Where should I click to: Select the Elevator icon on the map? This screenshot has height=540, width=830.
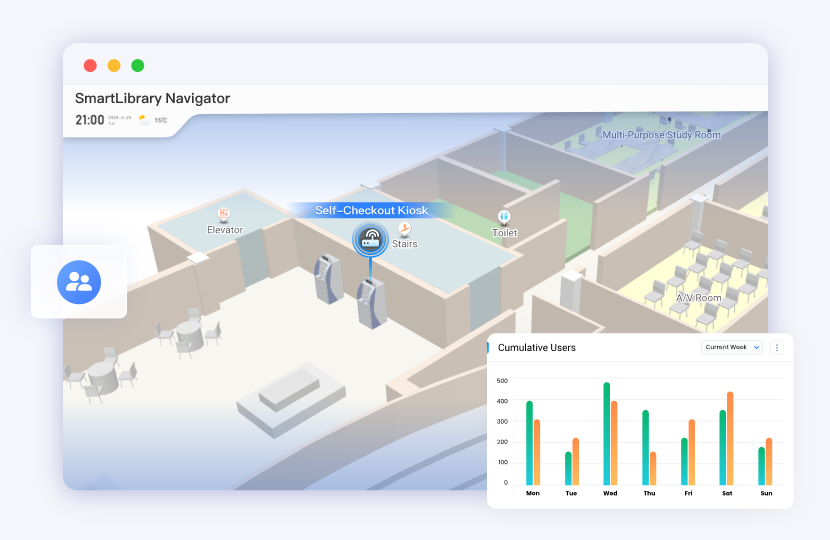224,215
